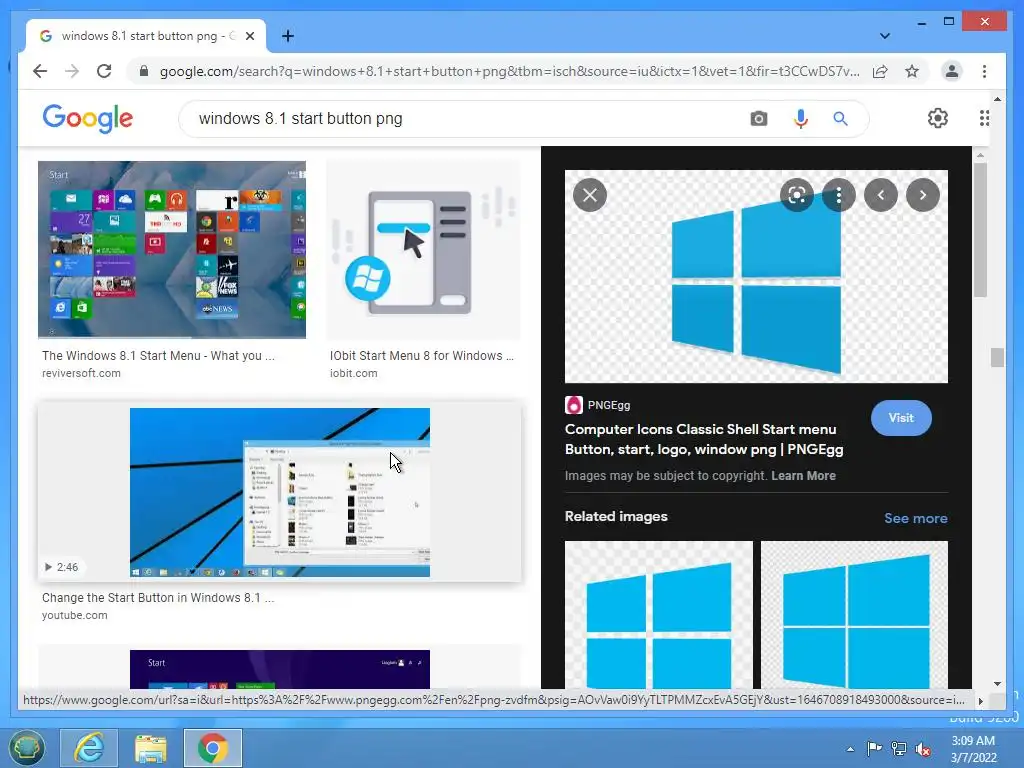The width and height of the screenshot is (1024, 768).
Task: Click the browser forward arrow
Action: pos(72,71)
